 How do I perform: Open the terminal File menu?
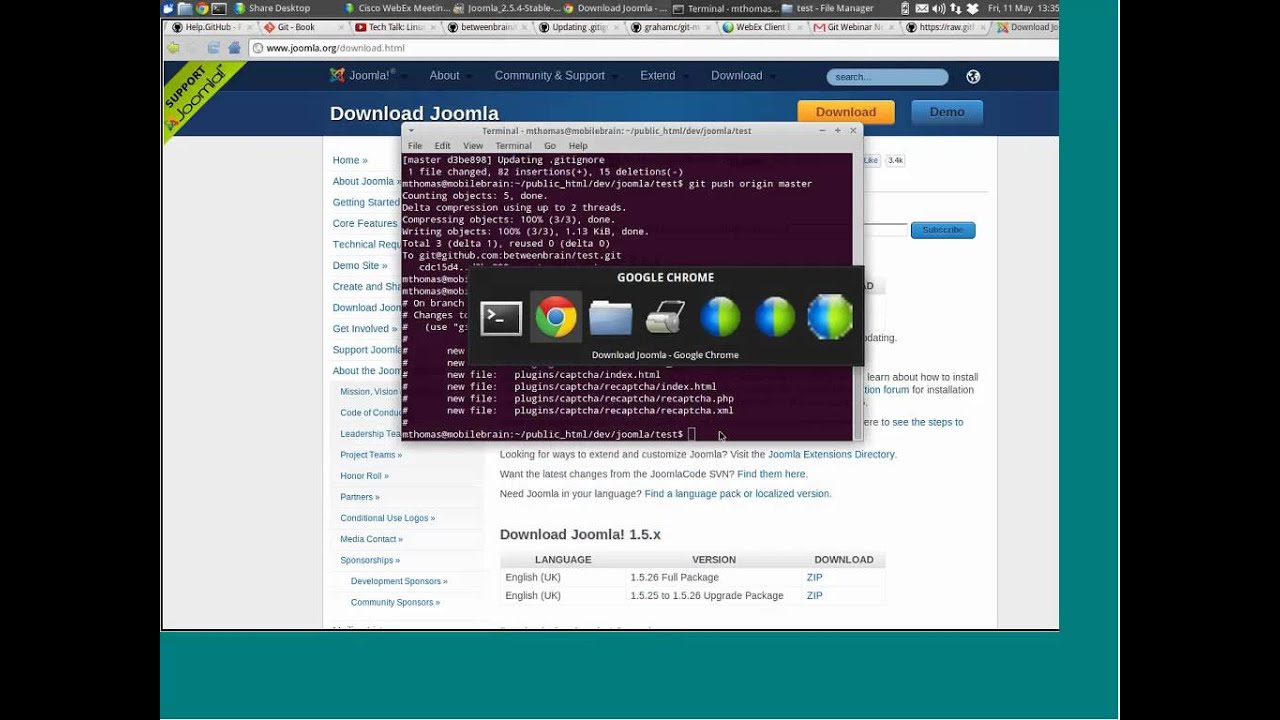(x=415, y=146)
